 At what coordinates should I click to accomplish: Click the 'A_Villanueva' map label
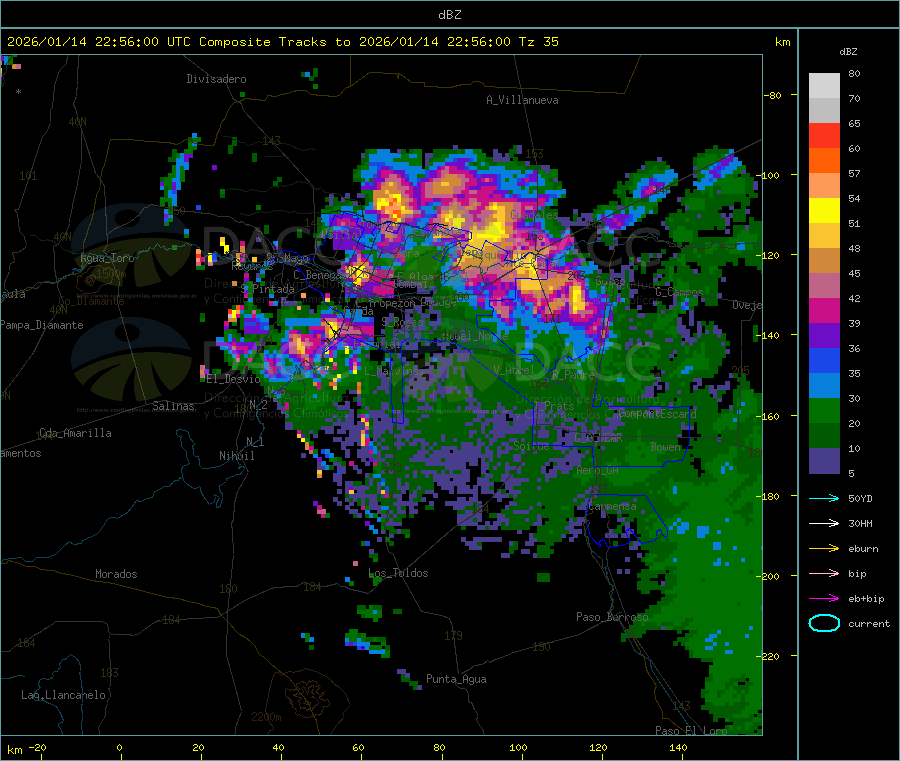[522, 100]
